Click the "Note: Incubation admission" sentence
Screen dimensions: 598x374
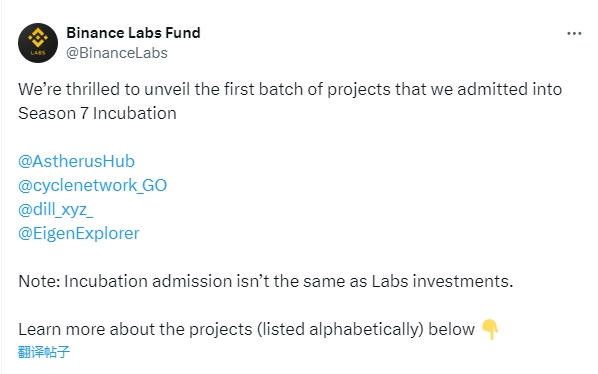[265, 281]
